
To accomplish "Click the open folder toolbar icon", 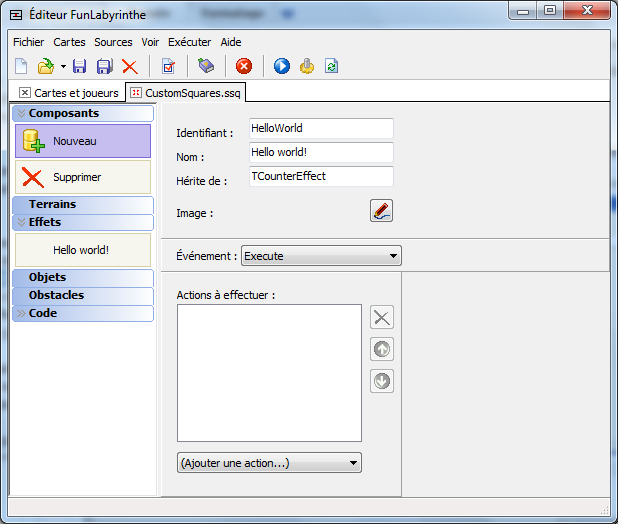I will 45,67.
